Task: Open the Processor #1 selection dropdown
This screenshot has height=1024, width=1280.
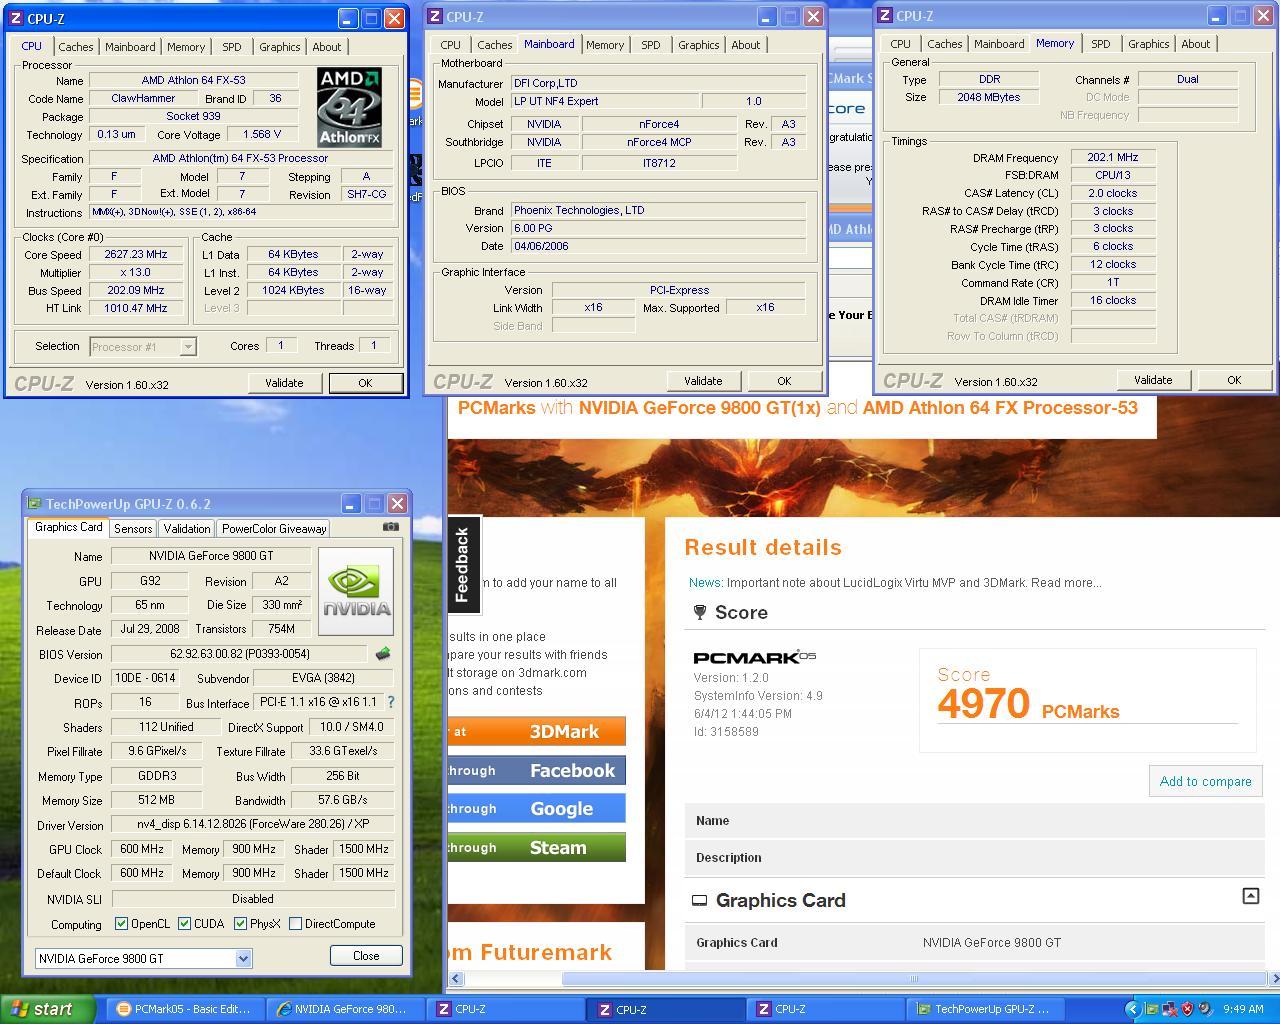Action: tap(187, 347)
